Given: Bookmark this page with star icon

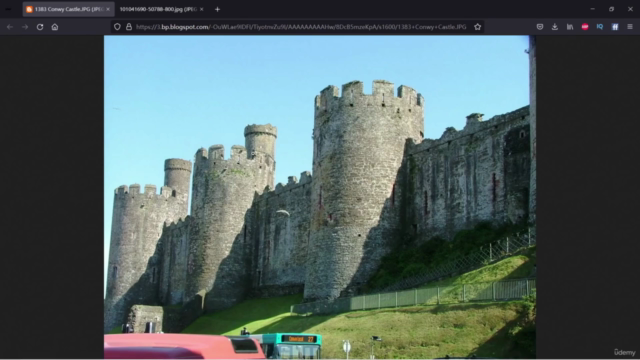Looking at the screenshot, I should pyautogui.click(x=478, y=27).
